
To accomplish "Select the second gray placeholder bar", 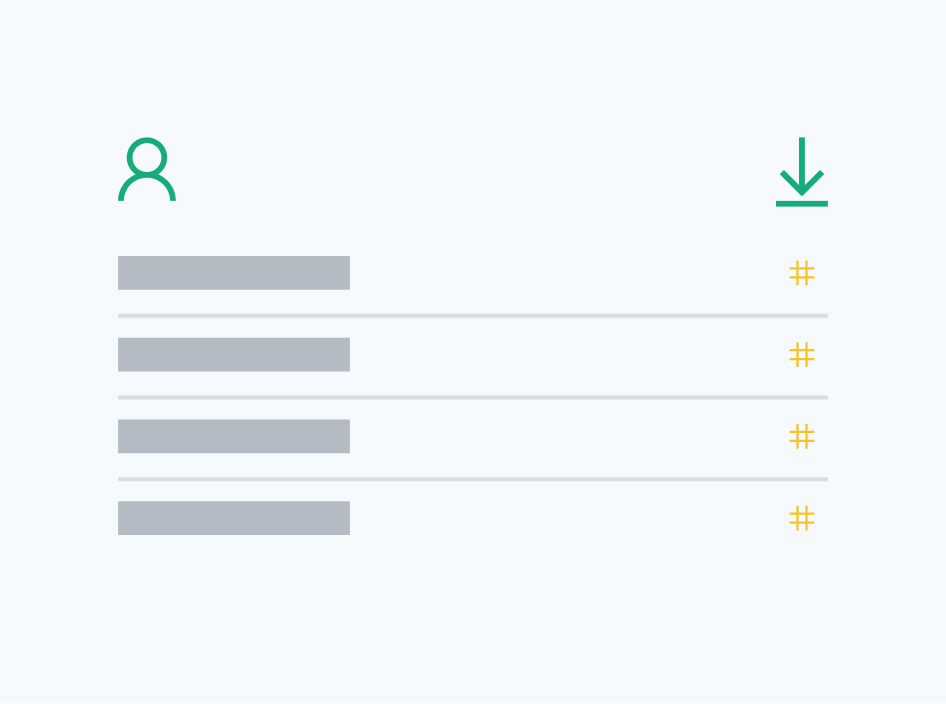I will 234,355.
